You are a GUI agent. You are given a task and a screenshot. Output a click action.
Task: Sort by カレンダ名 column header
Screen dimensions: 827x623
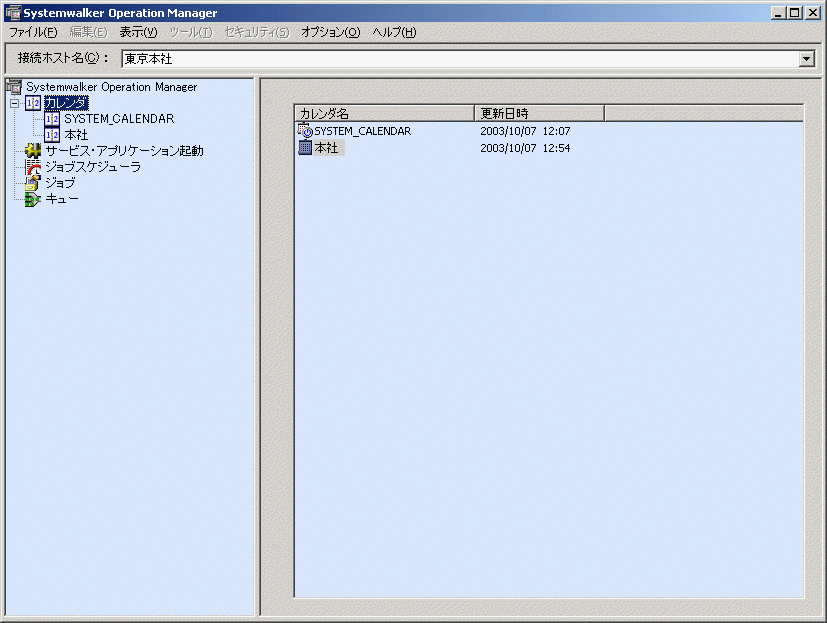pos(384,113)
